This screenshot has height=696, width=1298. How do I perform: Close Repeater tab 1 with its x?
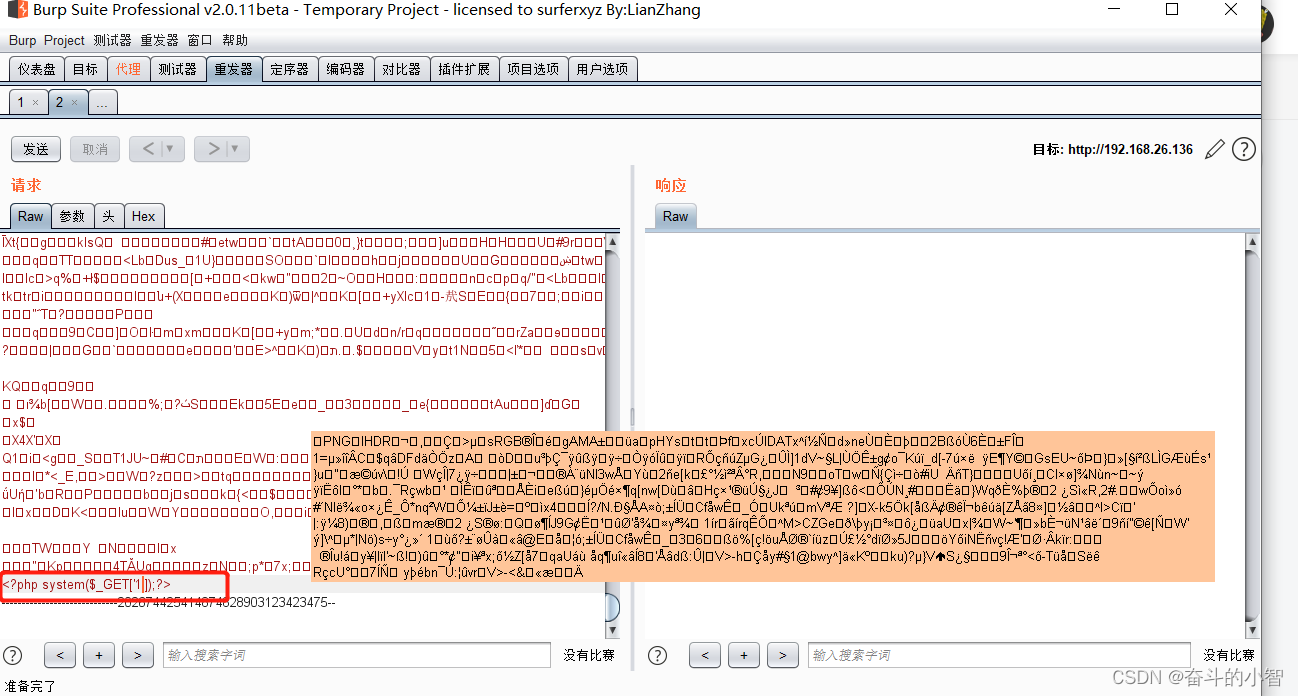pyautogui.click(x=35, y=103)
